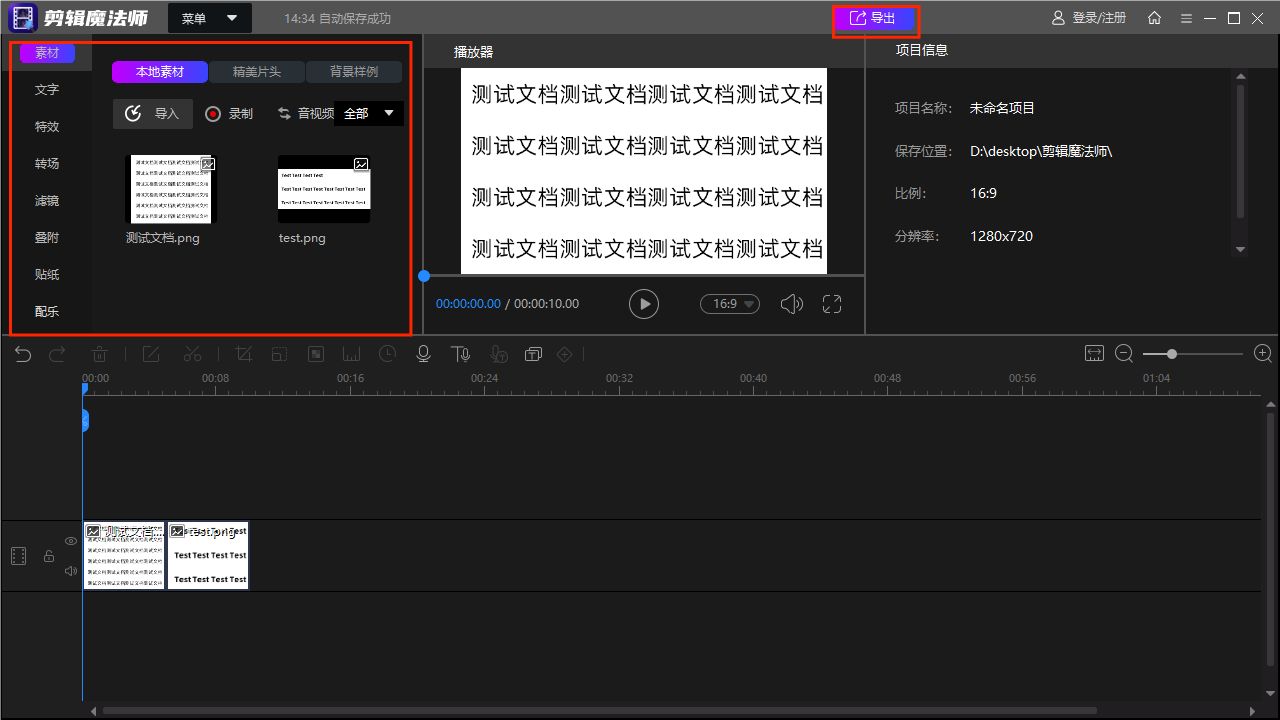
Task: Play the preview in the player
Action: (x=643, y=304)
